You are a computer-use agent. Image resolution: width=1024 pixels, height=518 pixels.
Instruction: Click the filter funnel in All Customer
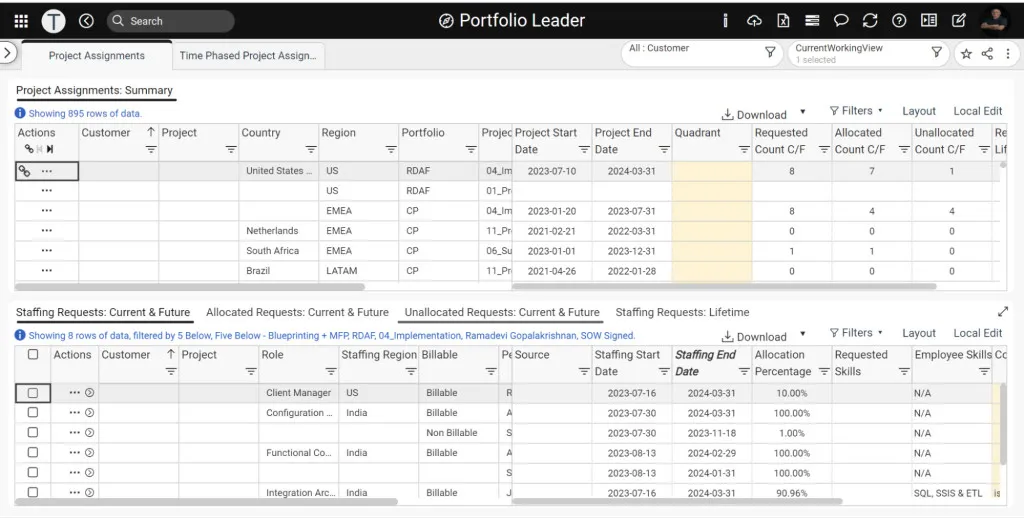[x=770, y=52]
